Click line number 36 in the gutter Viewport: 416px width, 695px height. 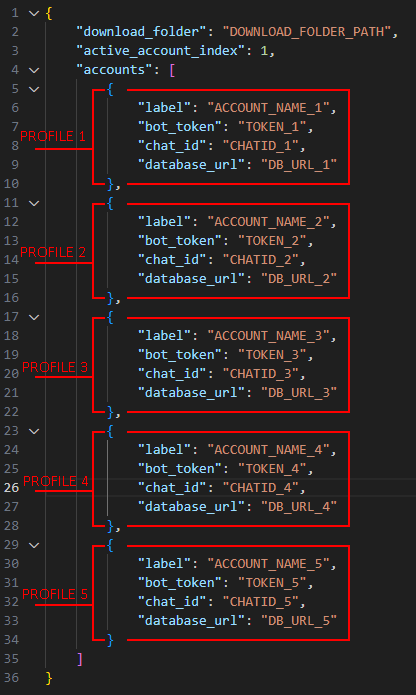(x=12, y=678)
